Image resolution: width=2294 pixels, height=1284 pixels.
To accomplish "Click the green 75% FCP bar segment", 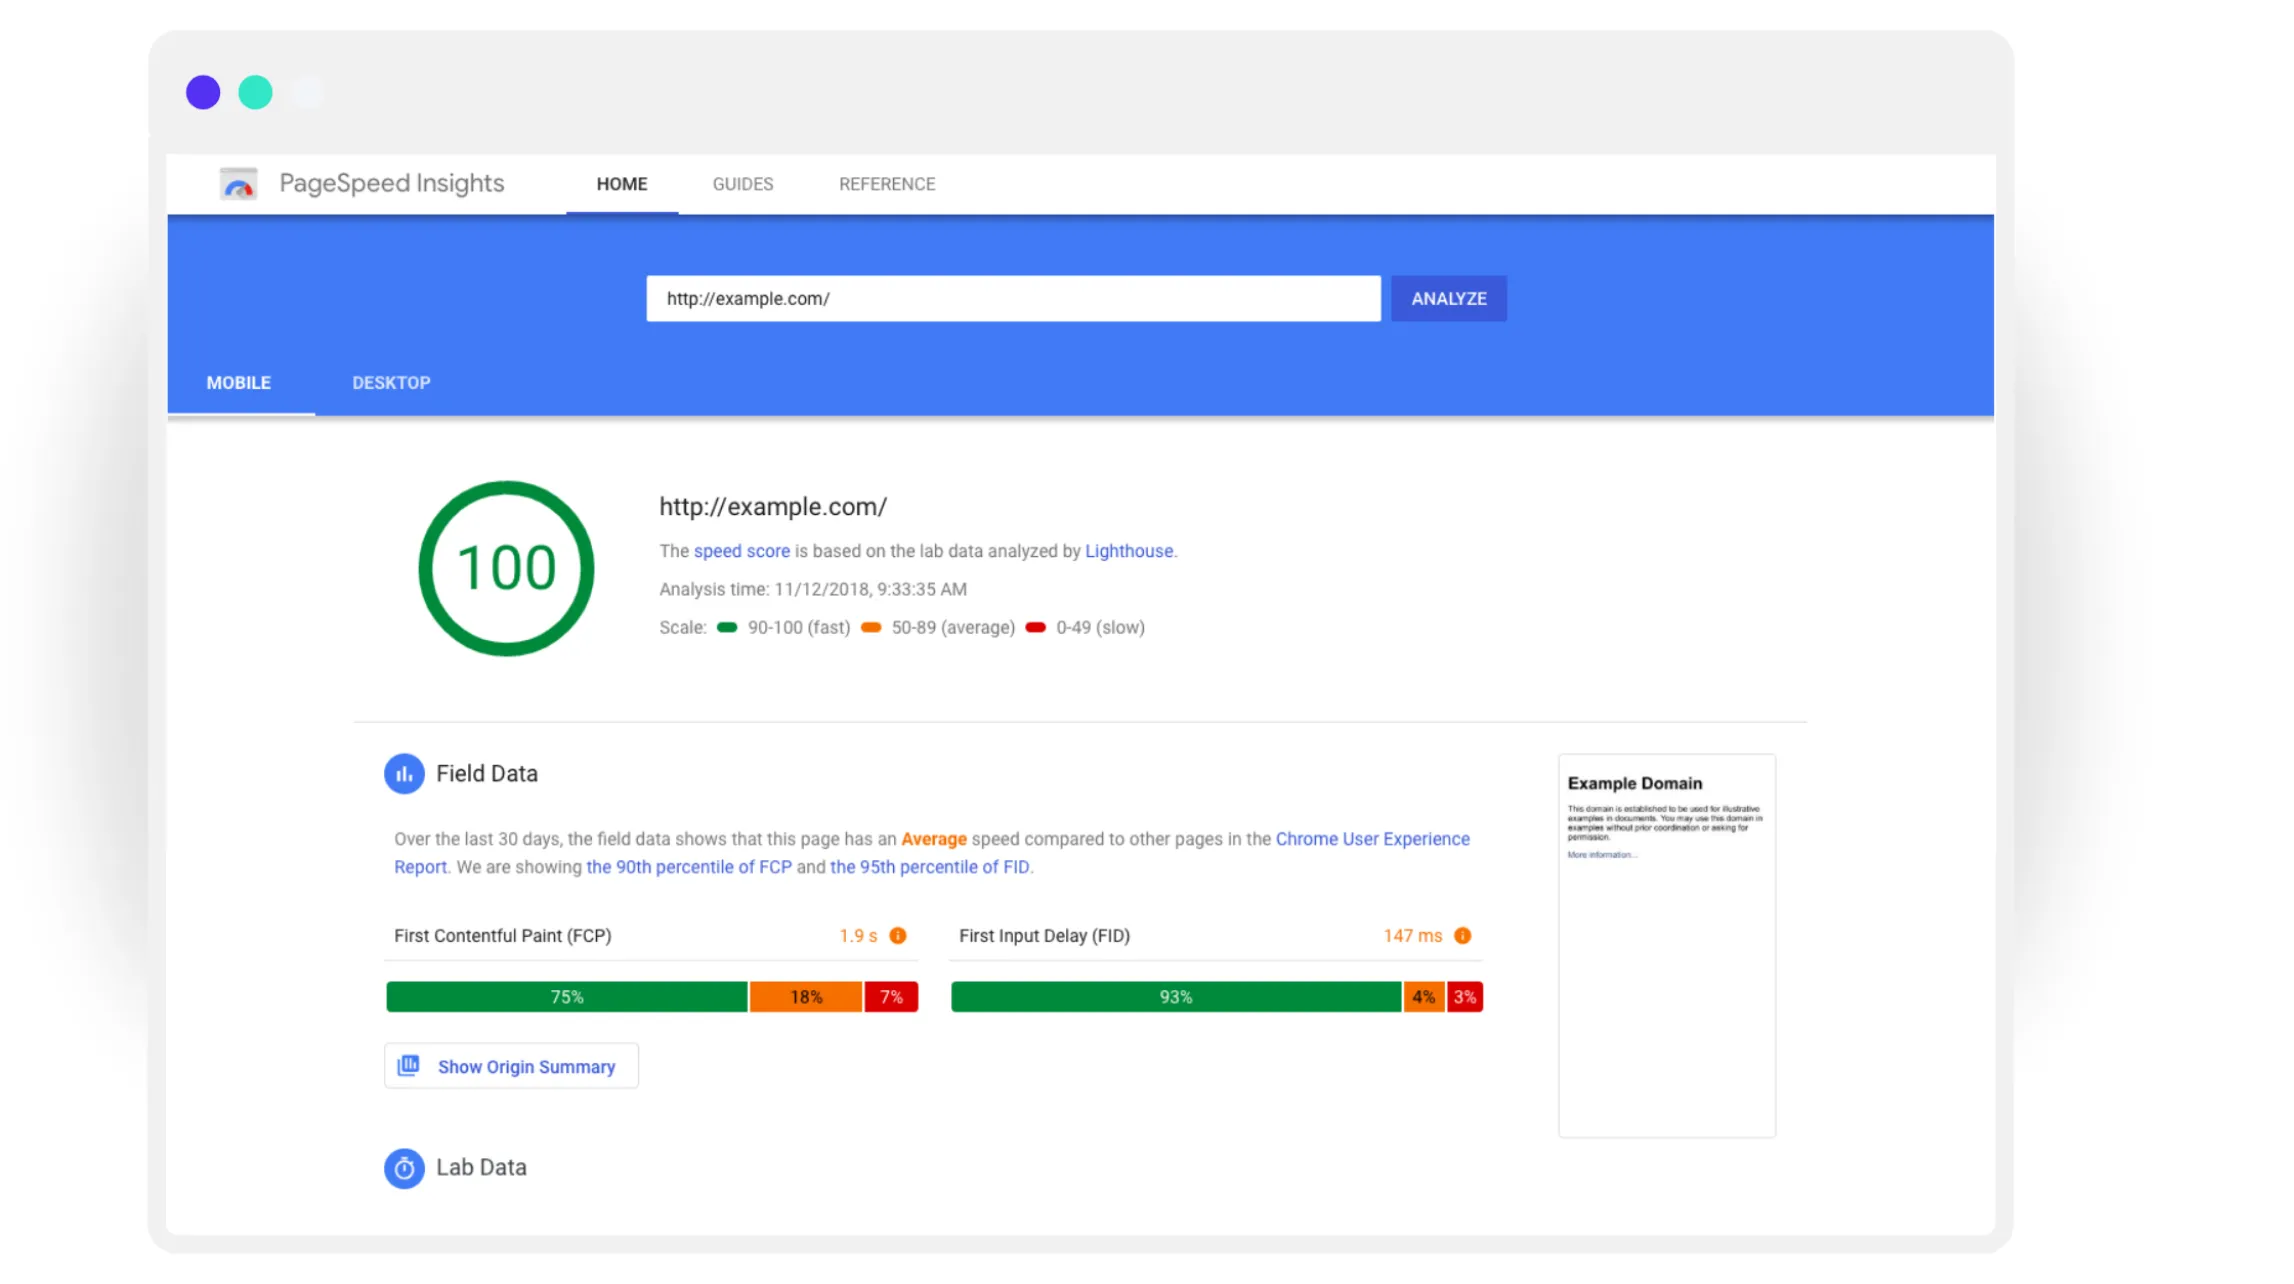I will pos(567,997).
